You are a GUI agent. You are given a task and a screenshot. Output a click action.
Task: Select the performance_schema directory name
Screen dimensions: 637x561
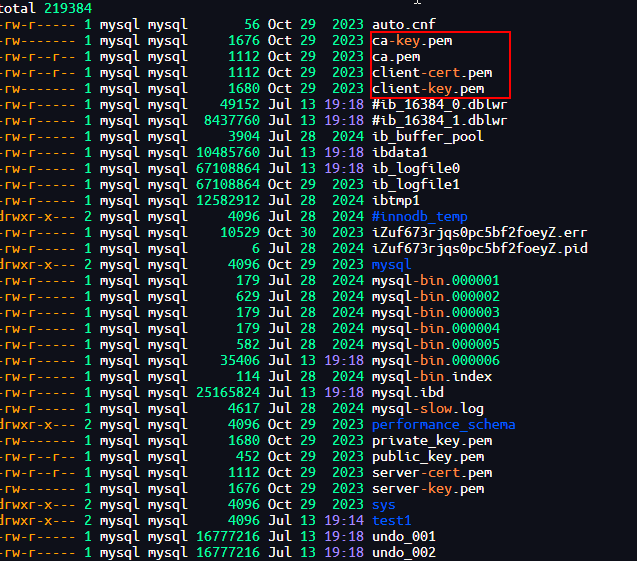[444, 425]
